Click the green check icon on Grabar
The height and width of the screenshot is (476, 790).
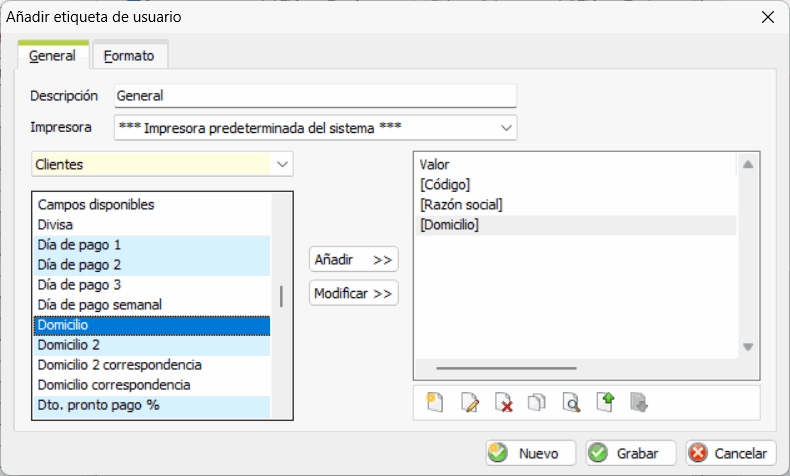(x=598, y=453)
